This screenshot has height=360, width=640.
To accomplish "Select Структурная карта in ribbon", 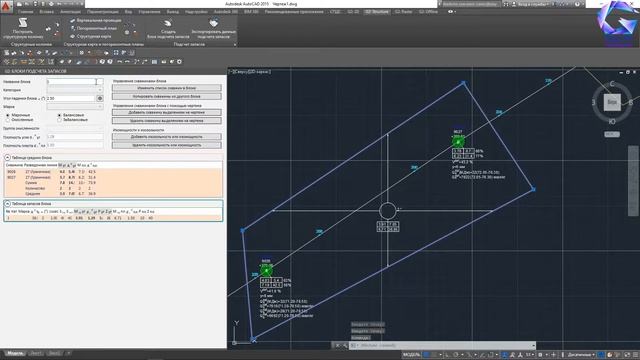I will click(x=91, y=36).
